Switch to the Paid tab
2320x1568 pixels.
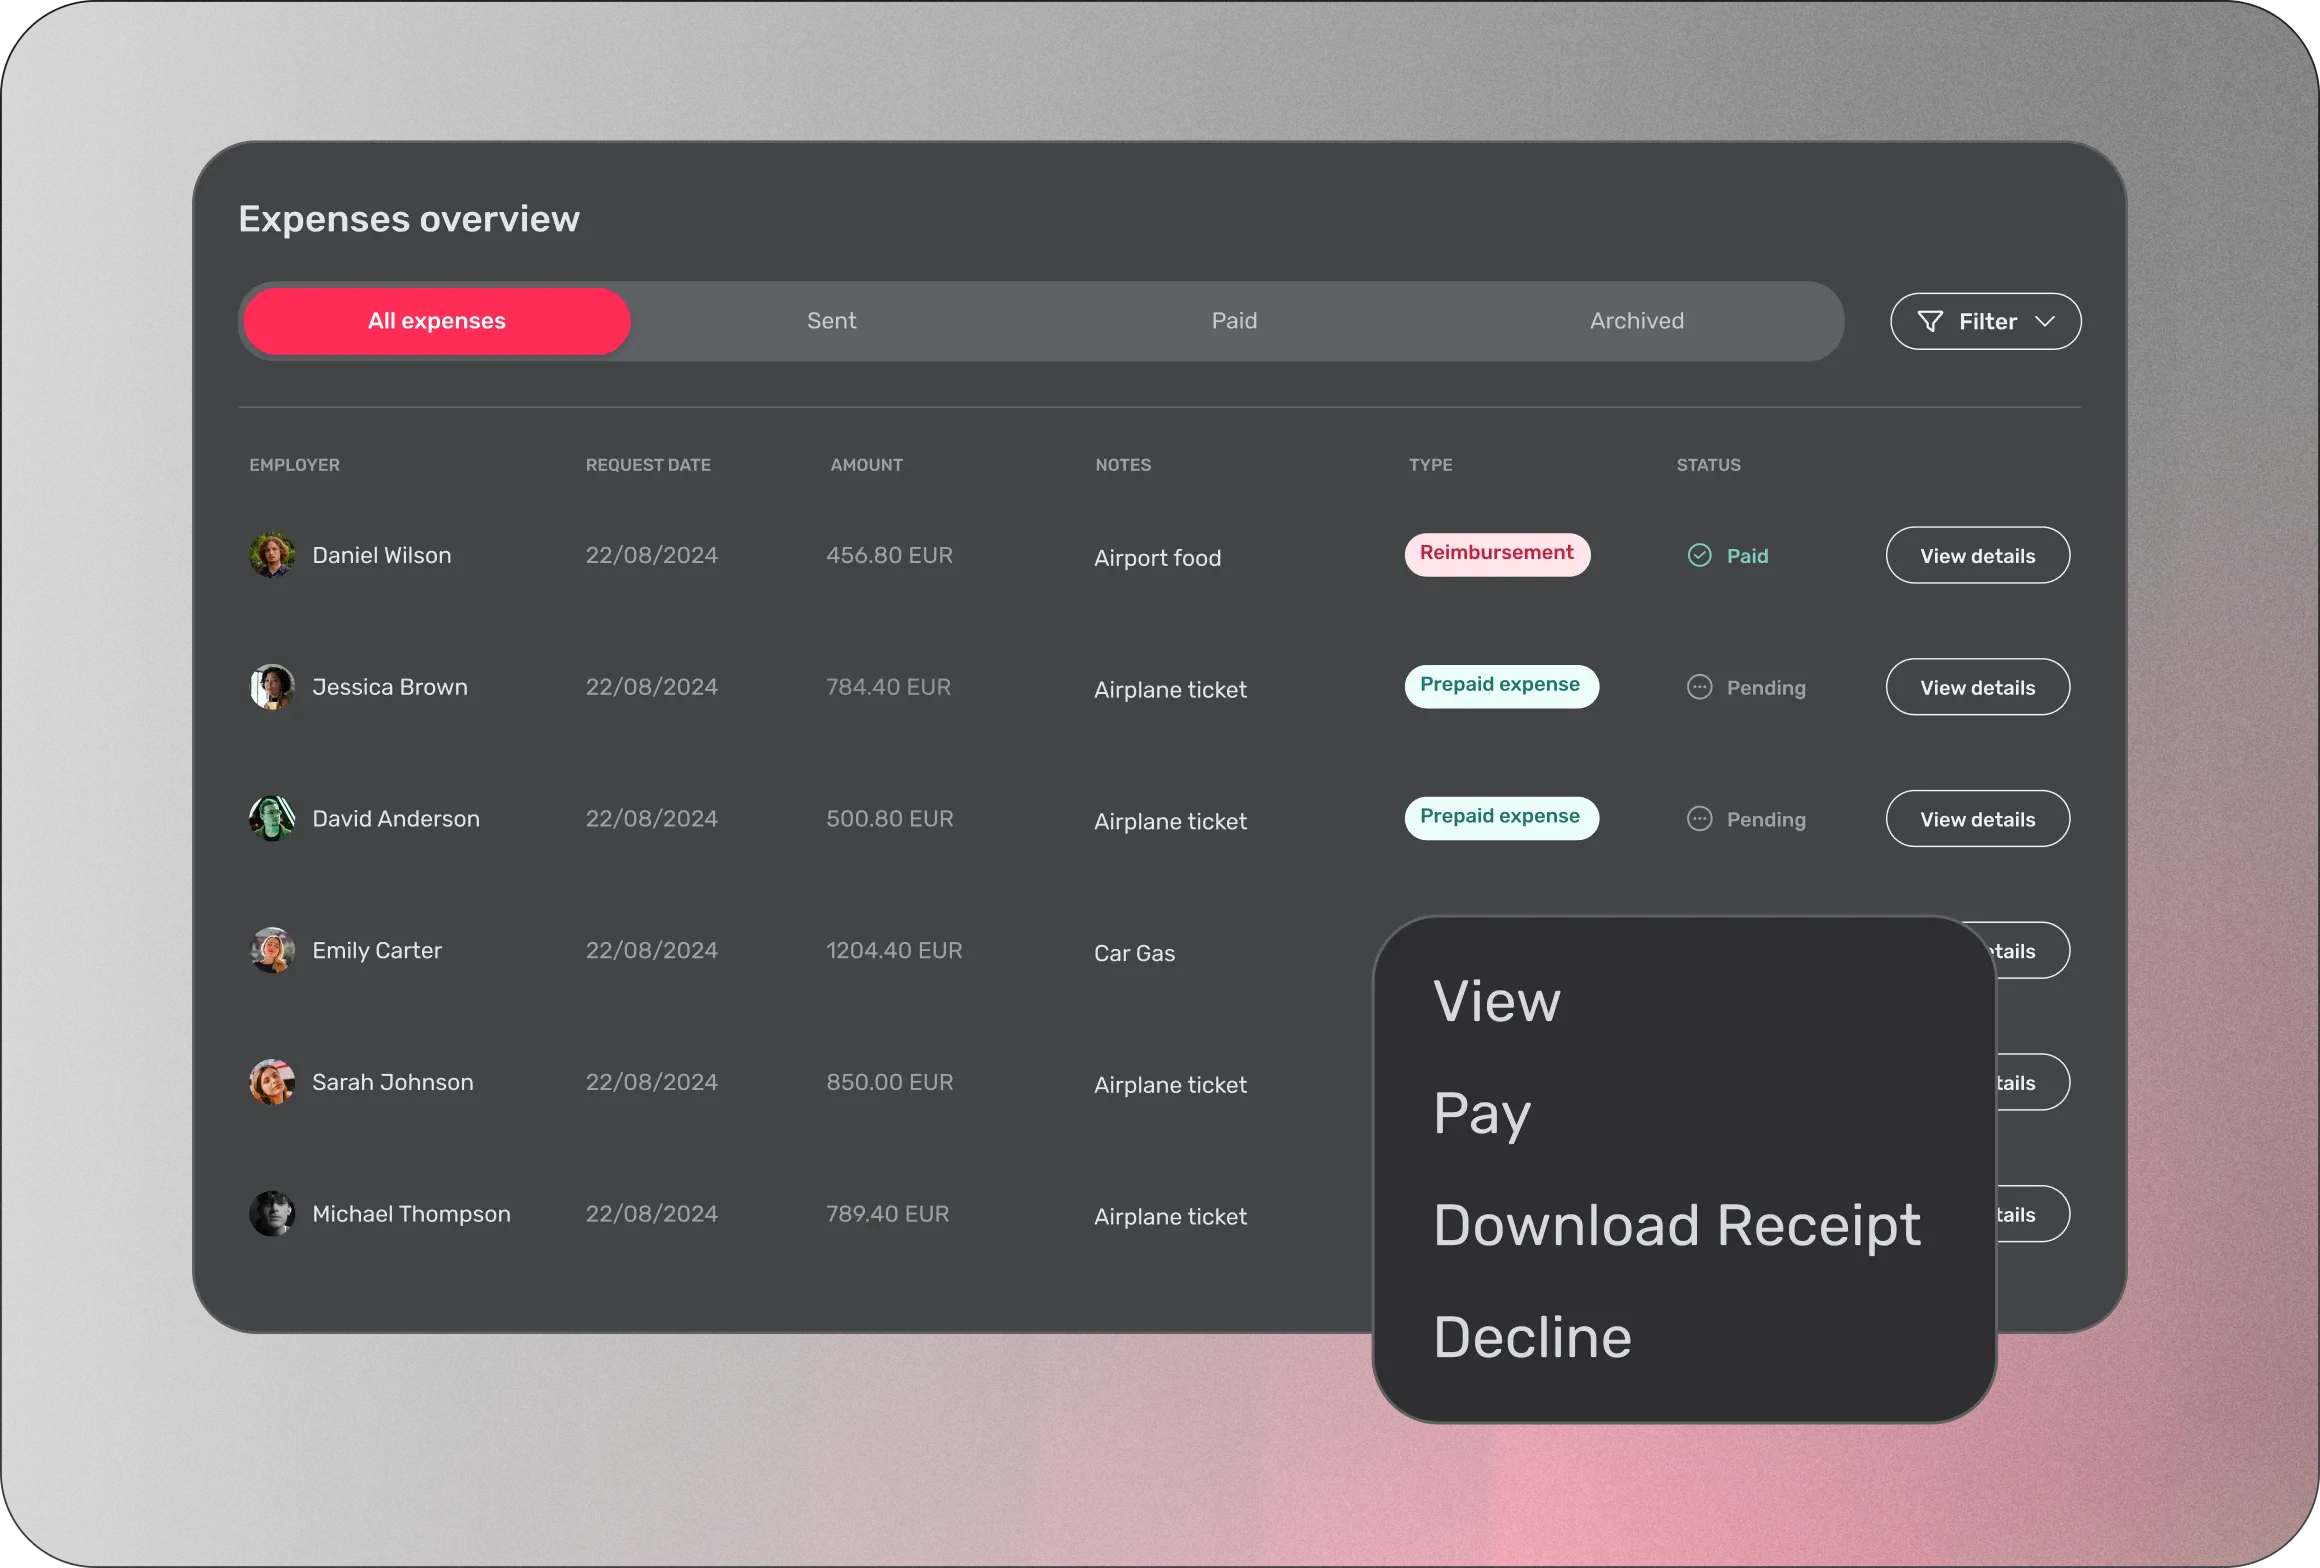click(1234, 321)
